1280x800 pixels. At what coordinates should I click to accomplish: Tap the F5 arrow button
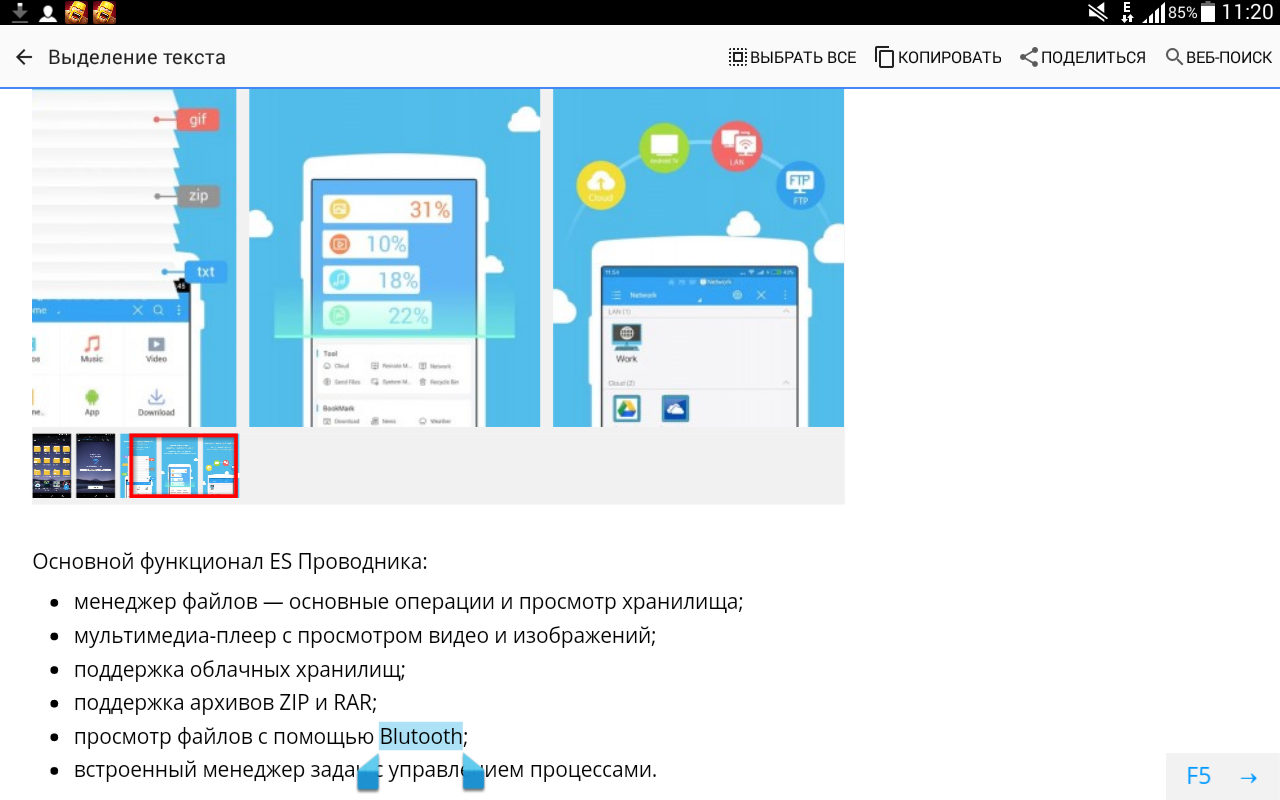pos(1222,777)
